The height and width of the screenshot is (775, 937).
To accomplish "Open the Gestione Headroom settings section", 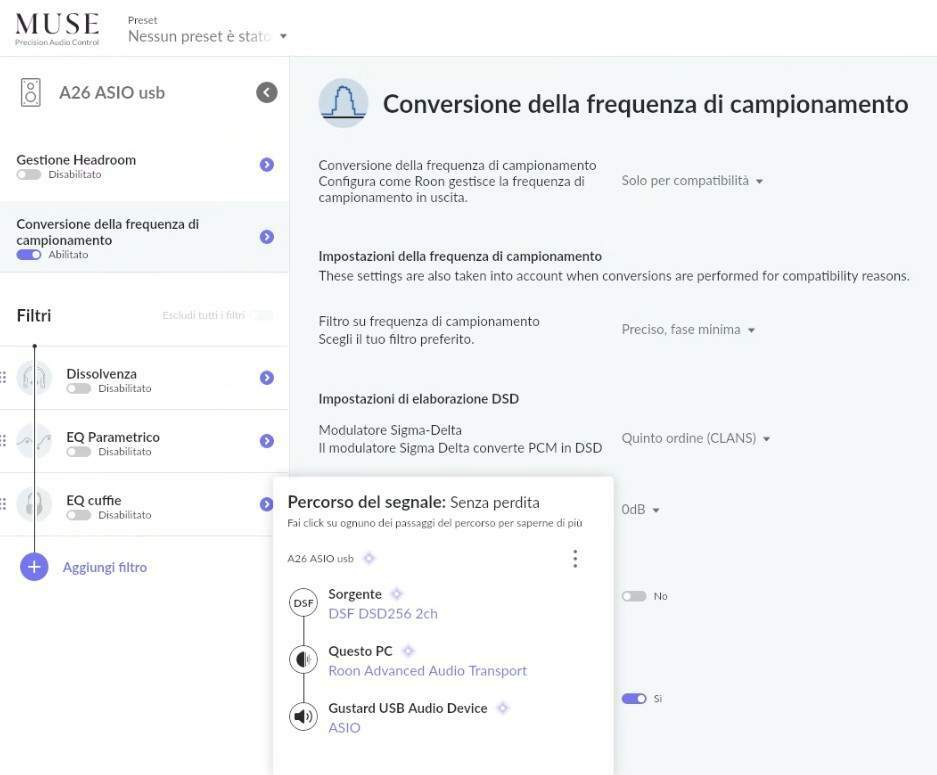I will coord(266,165).
